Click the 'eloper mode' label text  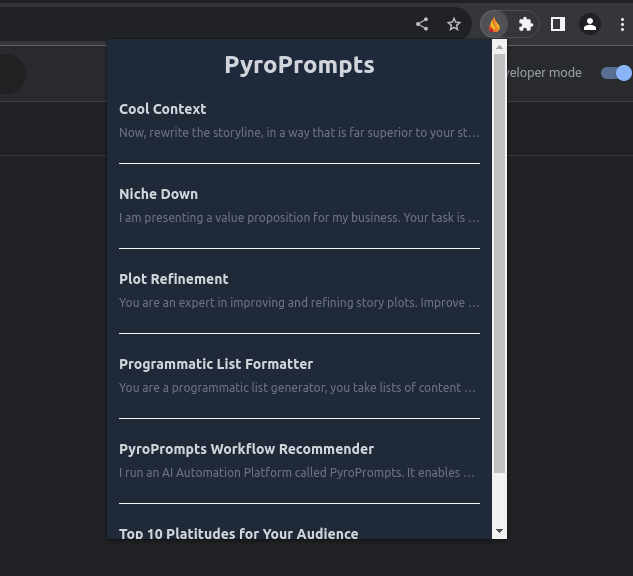click(544, 73)
